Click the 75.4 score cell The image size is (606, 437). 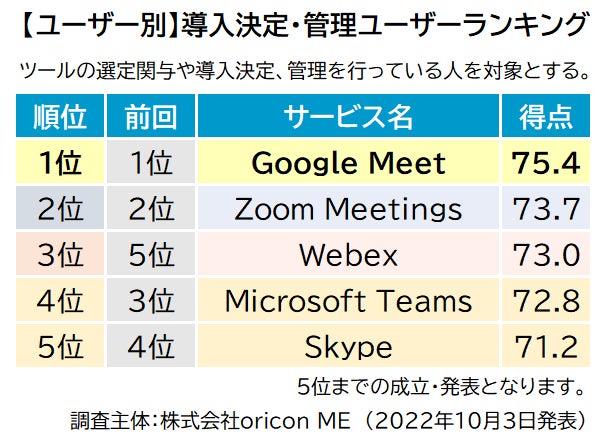click(546, 162)
